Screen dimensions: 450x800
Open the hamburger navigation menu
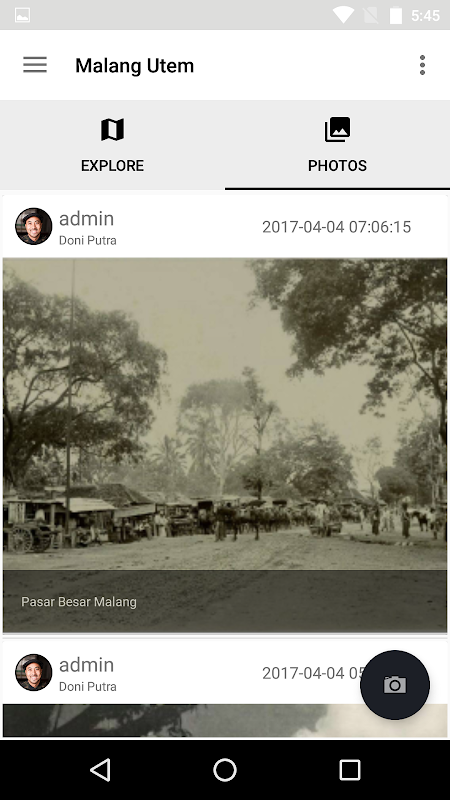click(35, 65)
